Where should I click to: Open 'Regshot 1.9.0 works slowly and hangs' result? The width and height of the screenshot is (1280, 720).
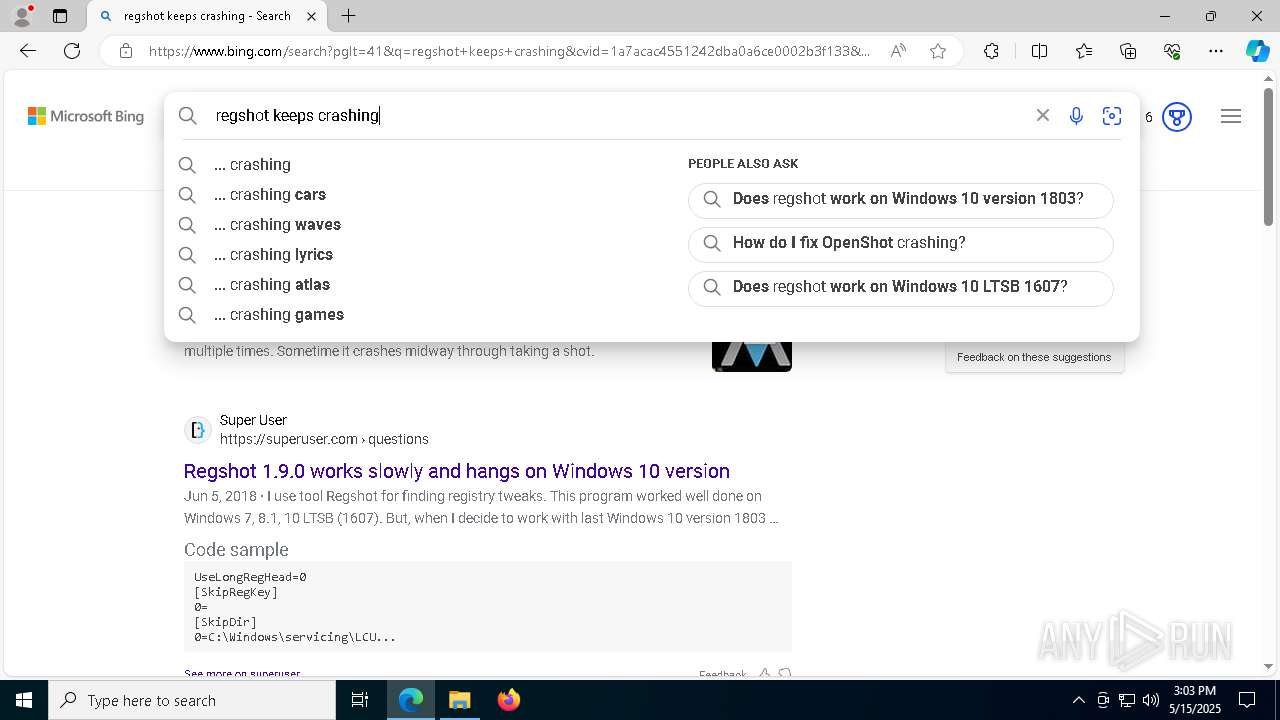[457, 471]
